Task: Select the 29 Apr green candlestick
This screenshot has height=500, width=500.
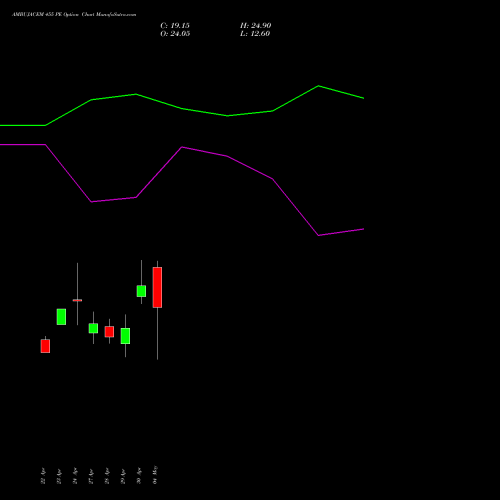Action: (x=125, y=336)
